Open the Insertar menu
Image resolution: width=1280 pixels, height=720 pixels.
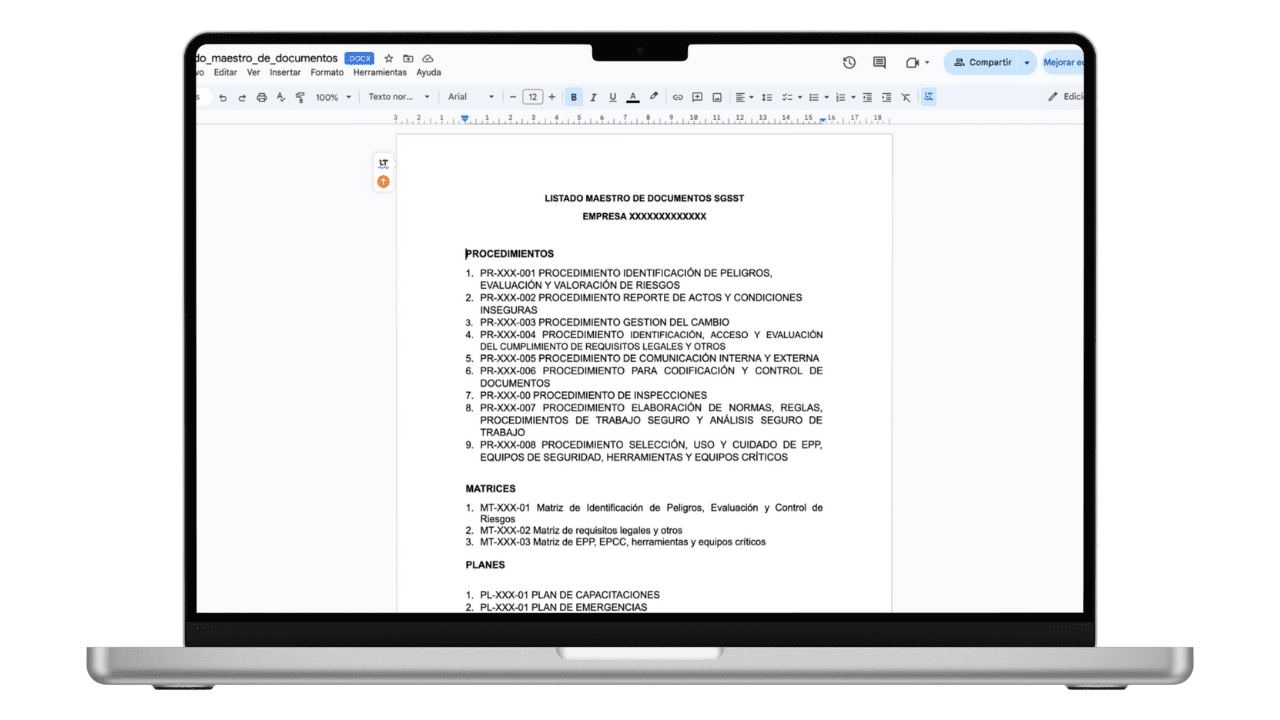click(x=285, y=72)
